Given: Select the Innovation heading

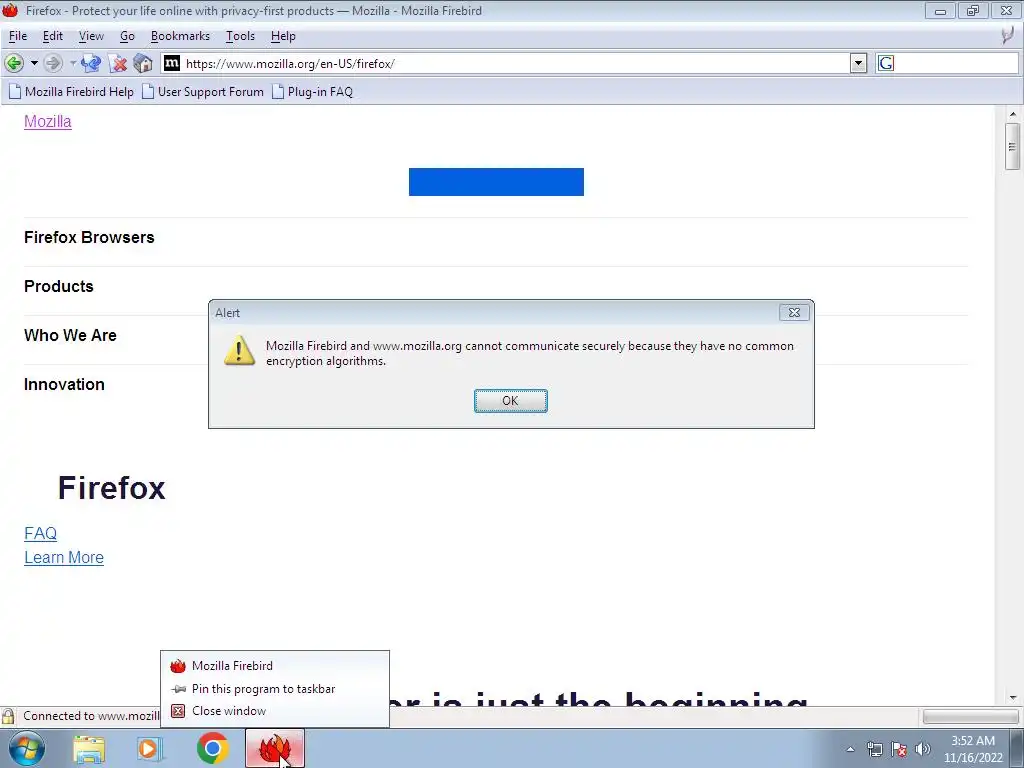Looking at the screenshot, I should pos(65,384).
